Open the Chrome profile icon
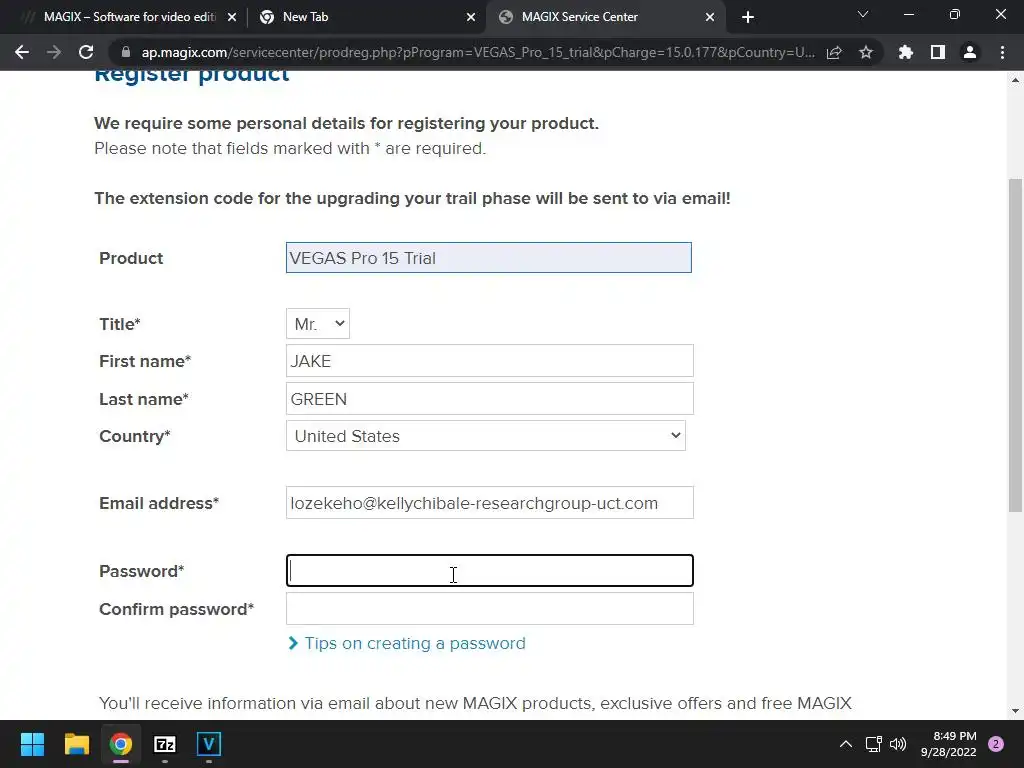The image size is (1024, 768). (x=970, y=52)
